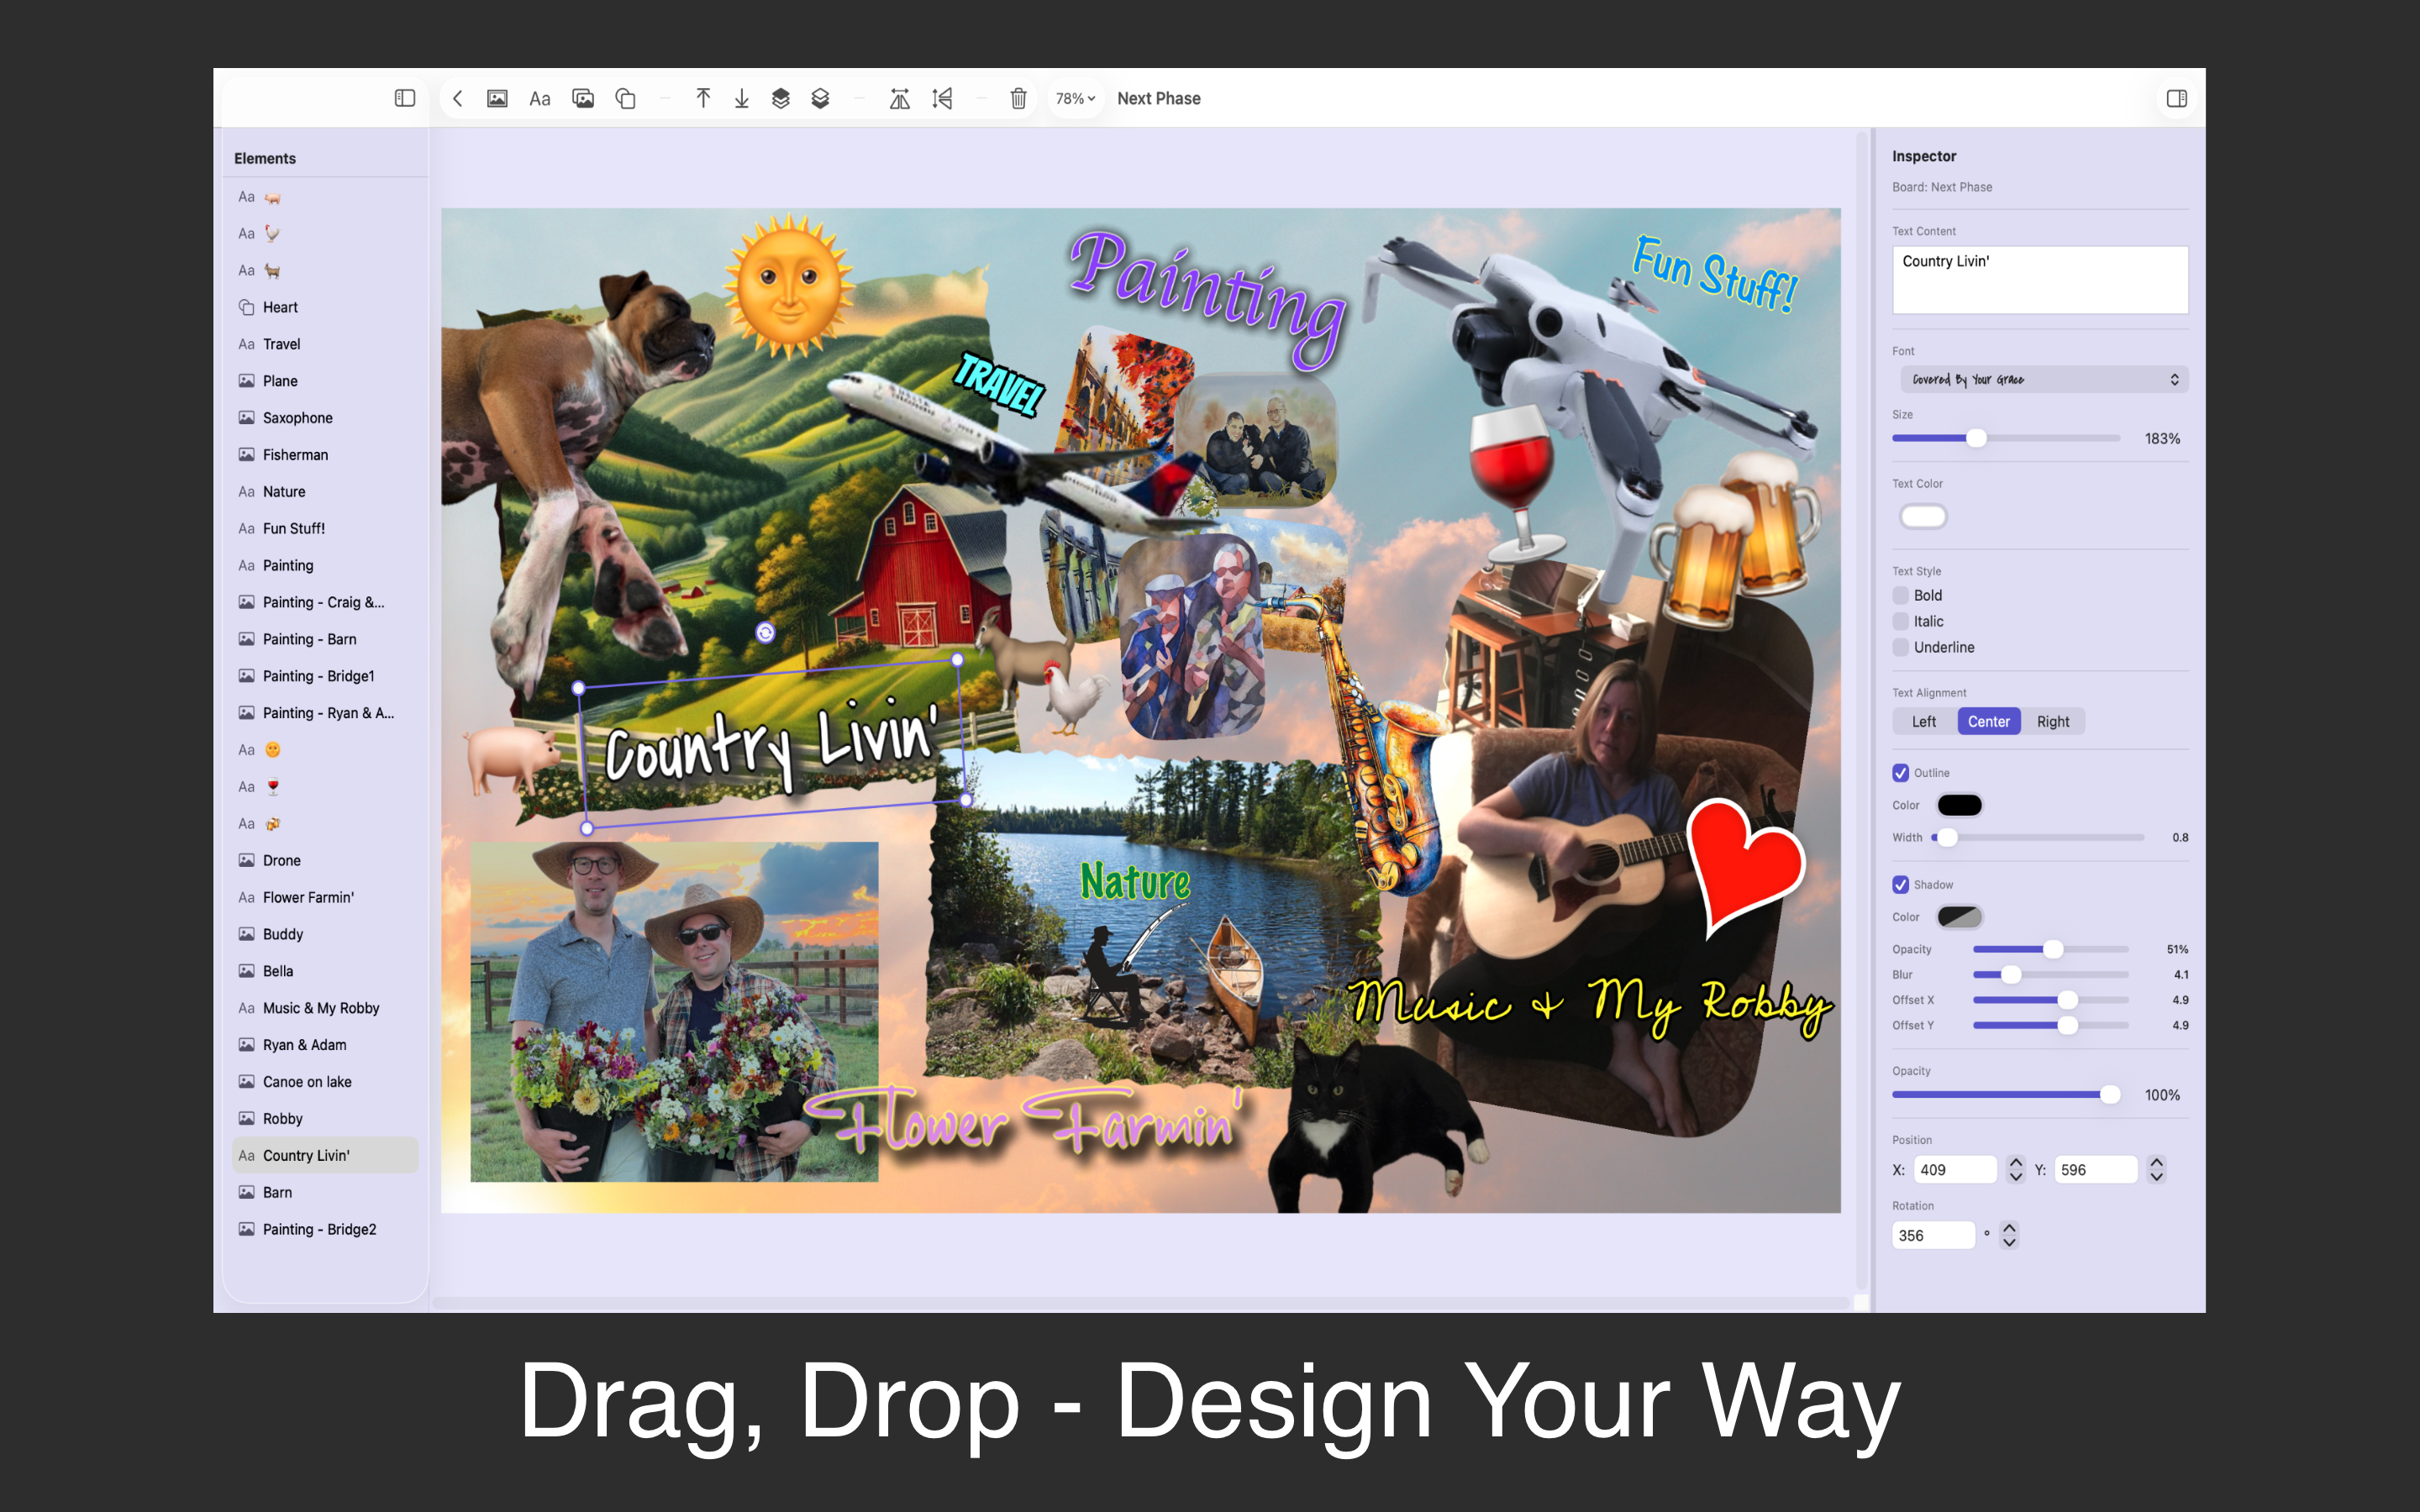Screen dimensions: 2420x1512
Task: Bring selected element to front
Action: click(x=703, y=98)
